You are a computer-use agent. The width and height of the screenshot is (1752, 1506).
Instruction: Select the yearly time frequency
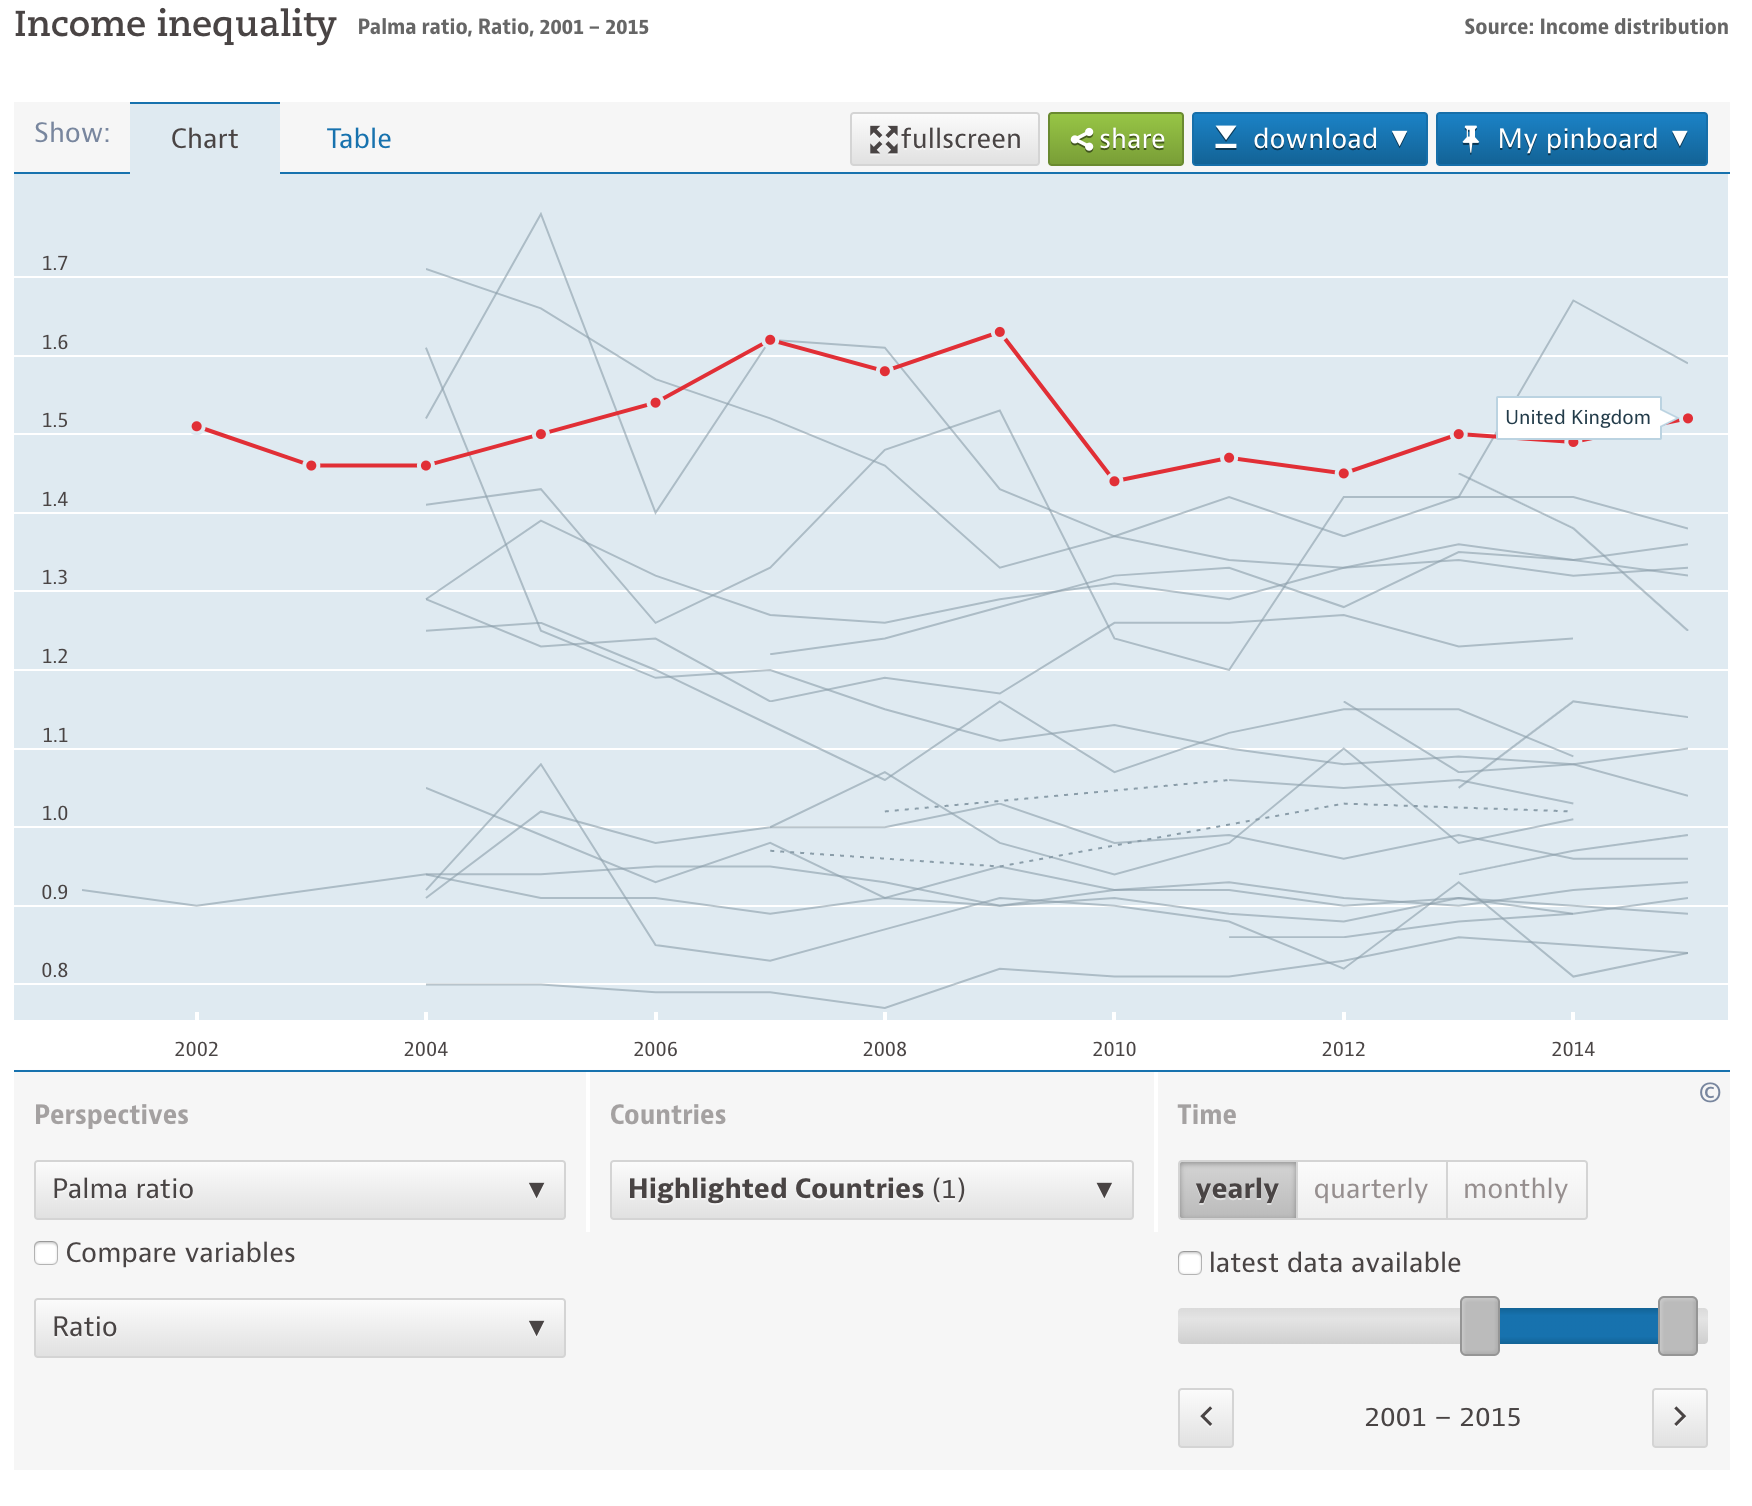point(1237,1189)
